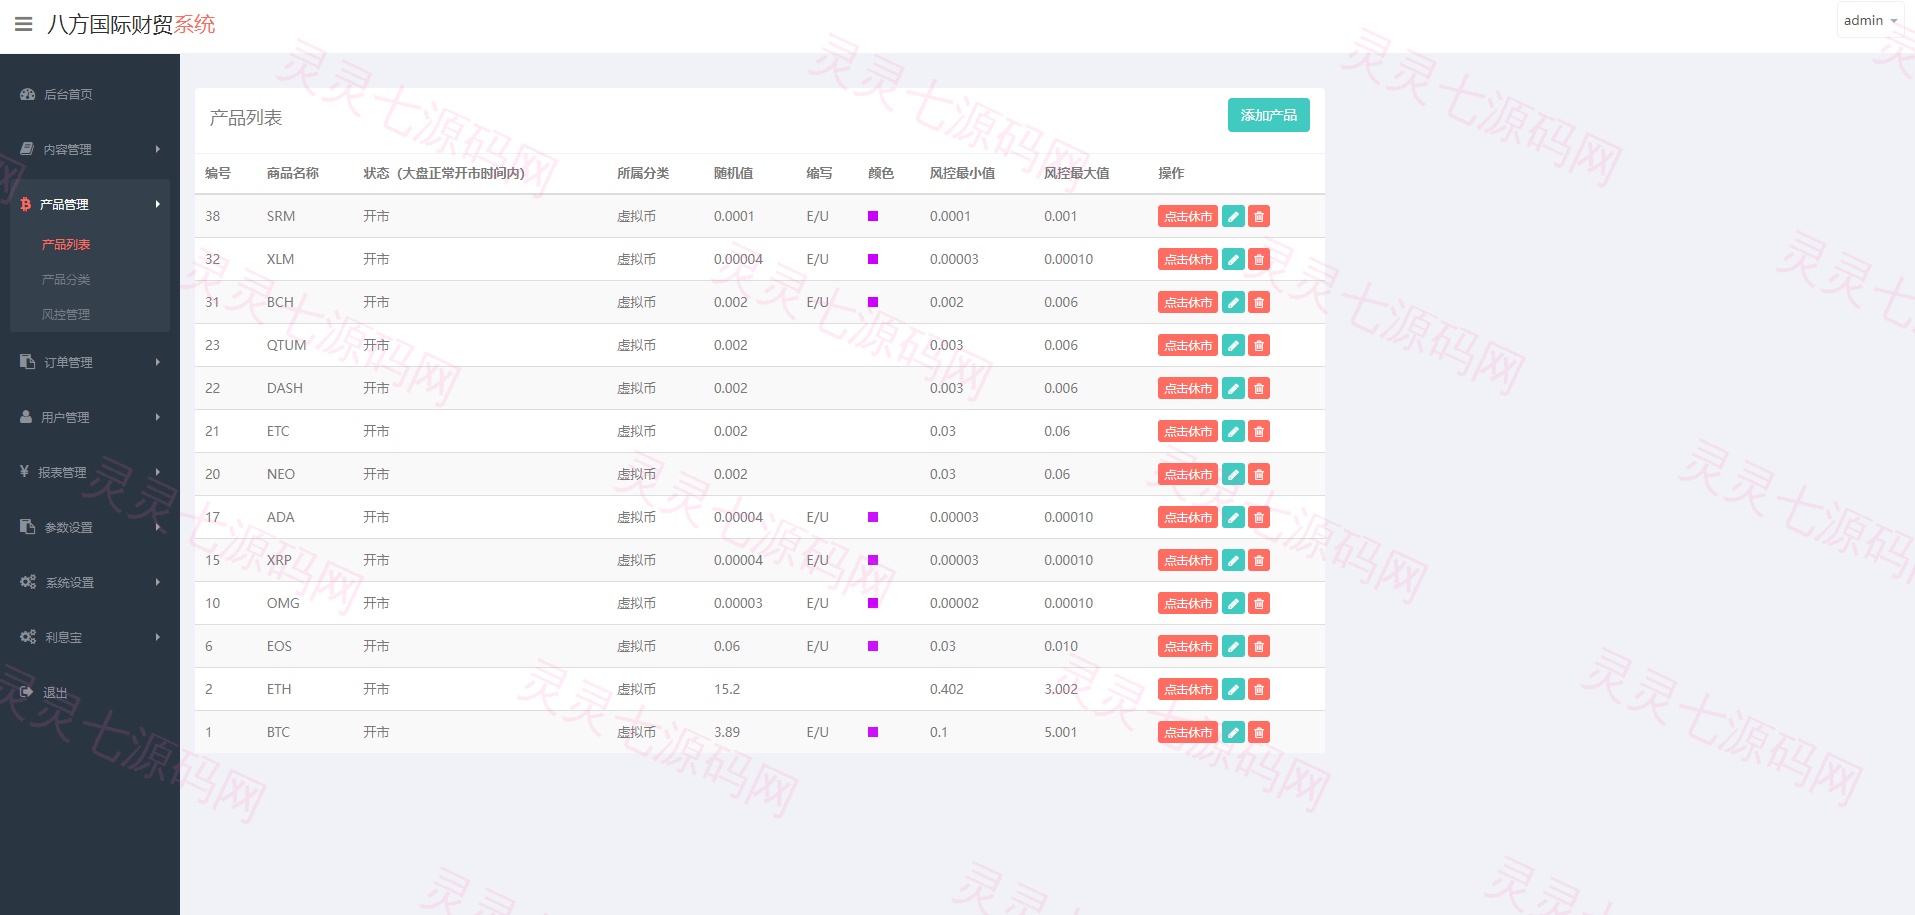Click the edit pencil icon for SRM row
The height and width of the screenshot is (915, 1915).
[x=1233, y=216]
